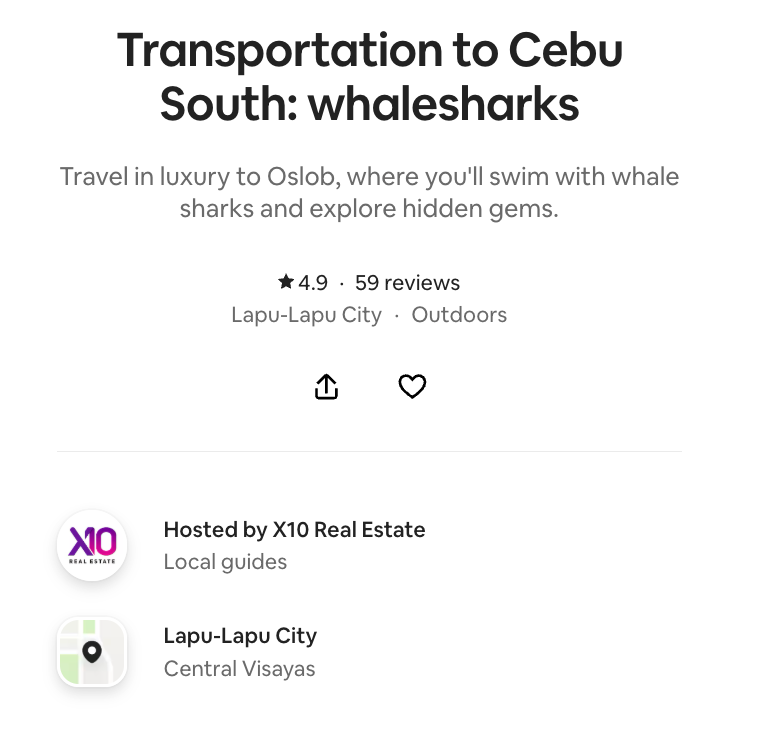Click description line about sharks and hidden gems
Image resolution: width=768 pixels, height=750 pixels.
pos(369,209)
